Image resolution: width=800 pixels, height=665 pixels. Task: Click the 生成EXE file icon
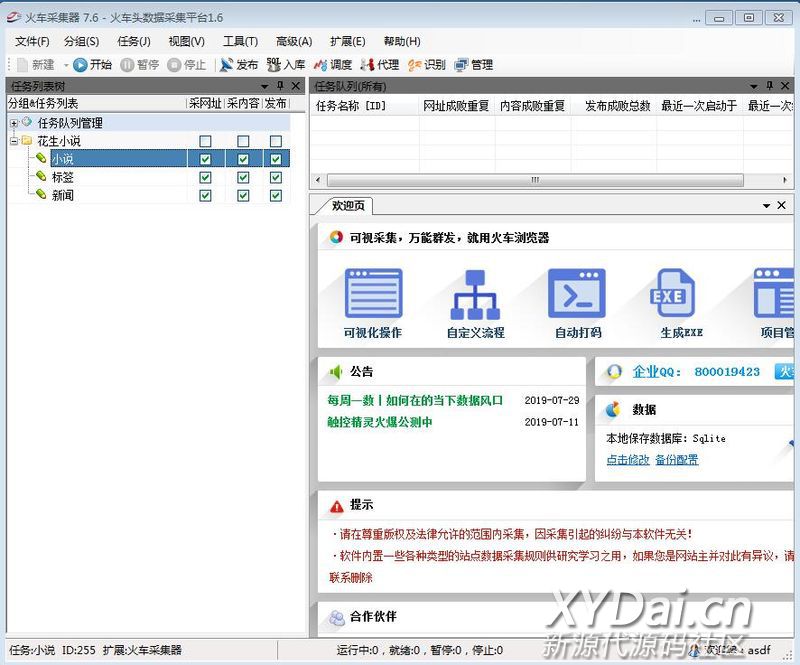[672, 292]
